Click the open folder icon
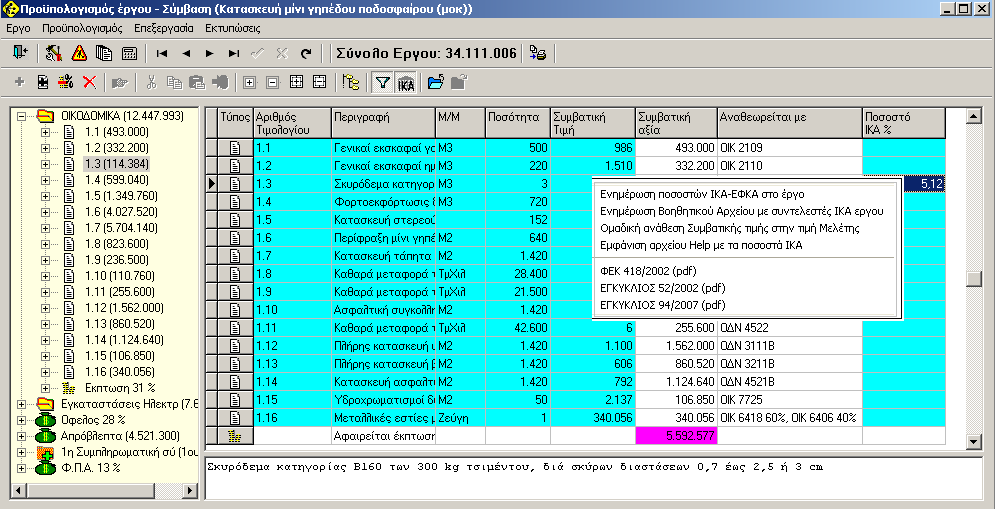The height and width of the screenshot is (509, 996). click(435, 83)
